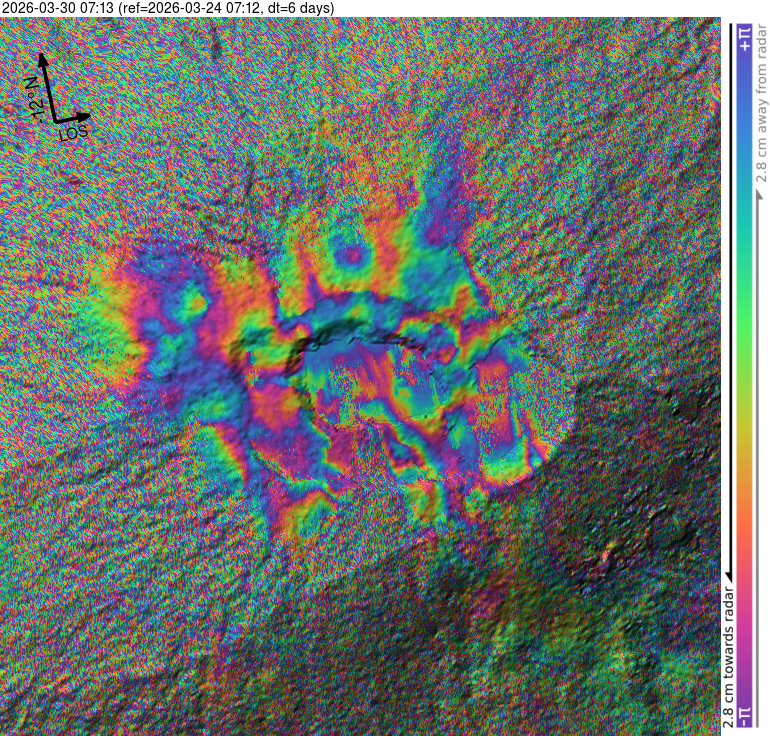Image resolution: width=770 pixels, height=736 pixels.
Task: Click the dark curved crater rim at center
Action: pos(350,340)
